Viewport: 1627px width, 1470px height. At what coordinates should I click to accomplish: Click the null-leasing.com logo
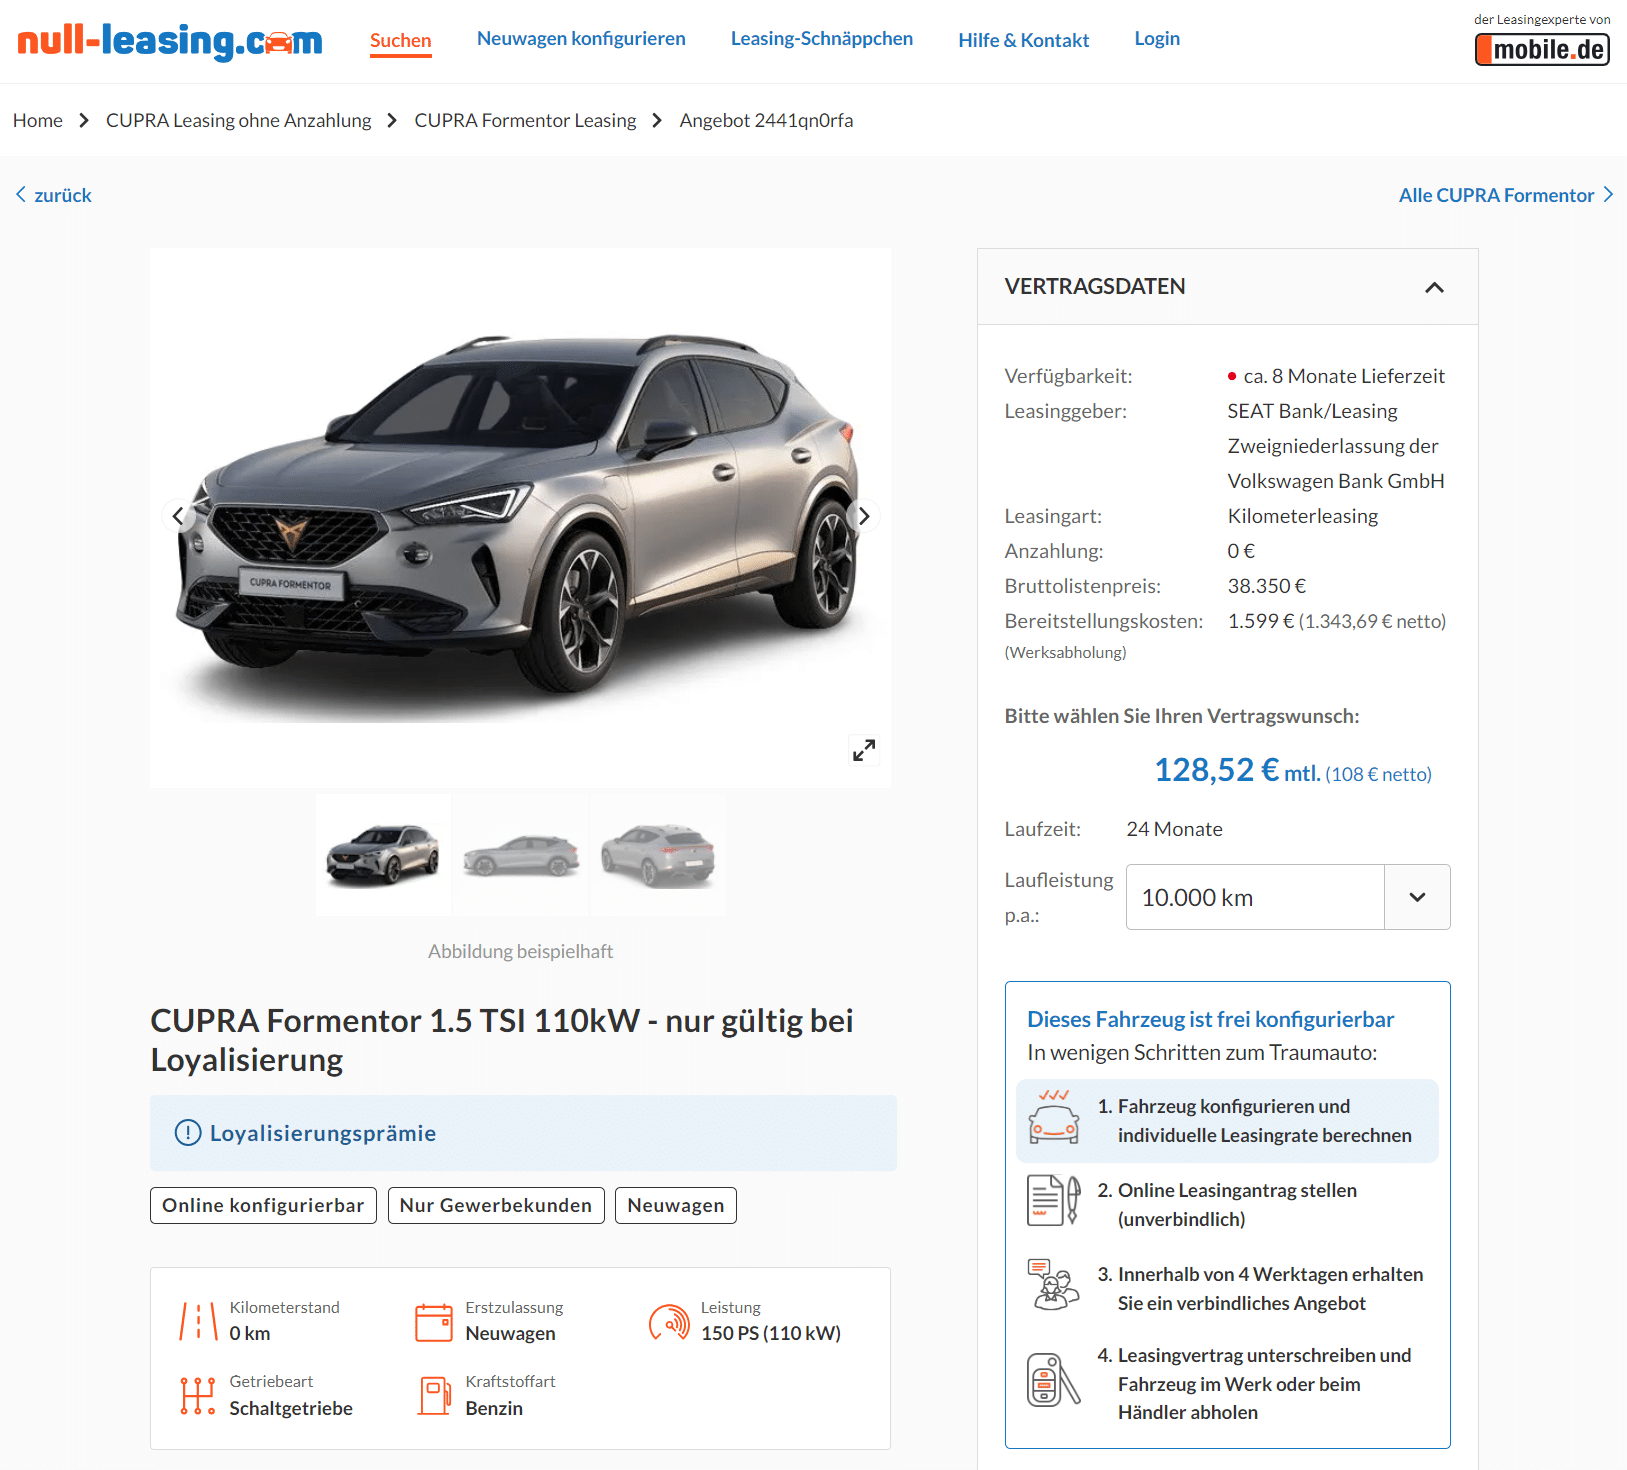coord(170,40)
